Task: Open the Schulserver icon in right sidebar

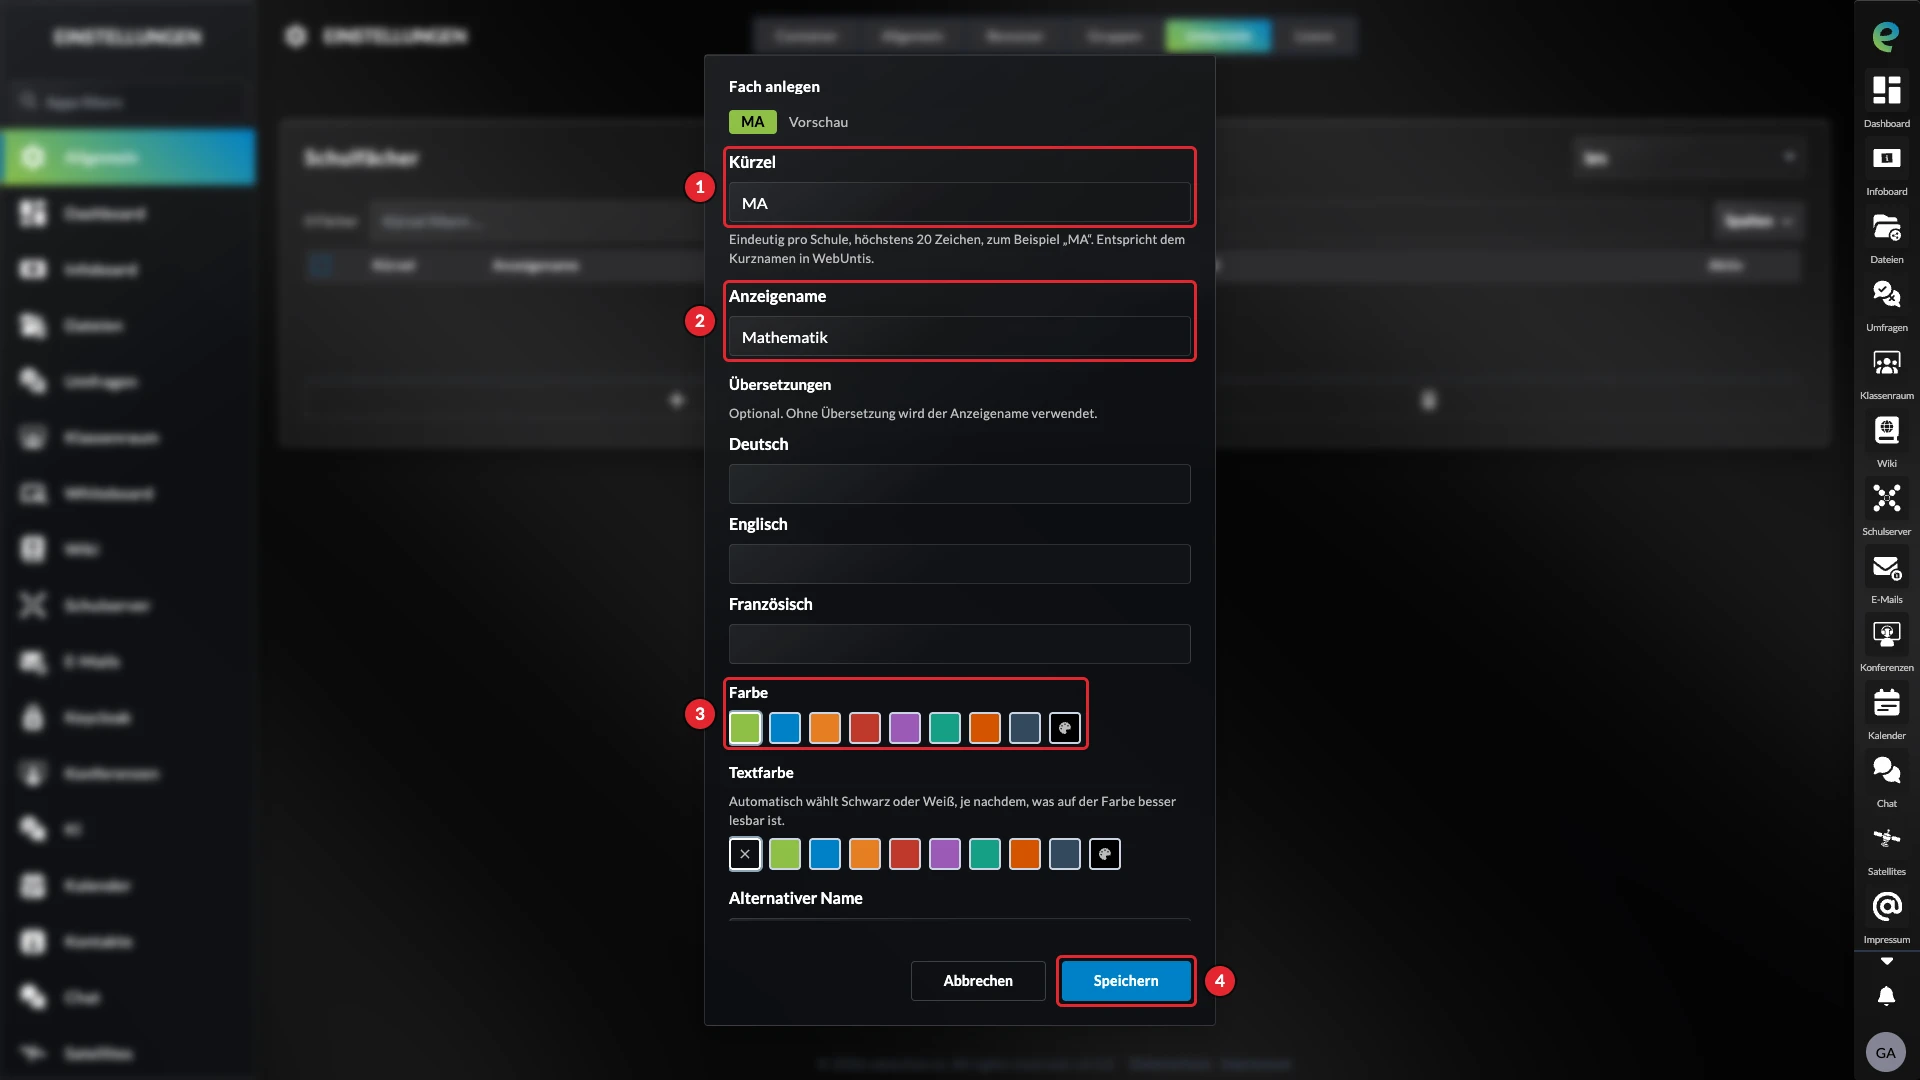Action: (x=1886, y=499)
